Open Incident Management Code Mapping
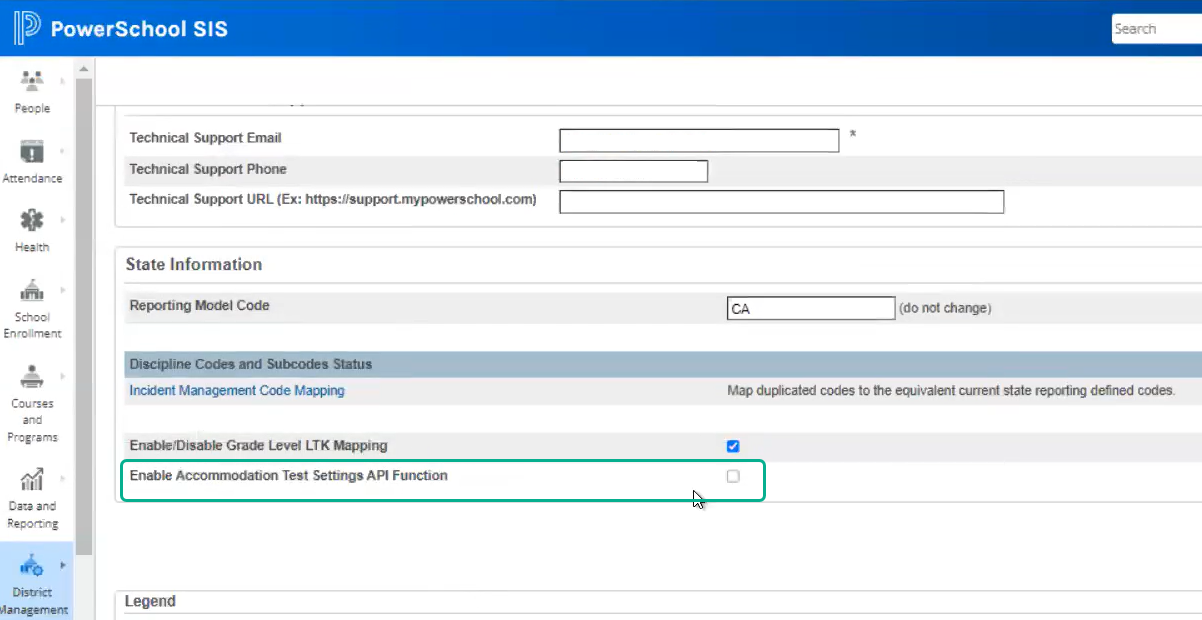This screenshot has width=1202, height=620. (236, 390)
